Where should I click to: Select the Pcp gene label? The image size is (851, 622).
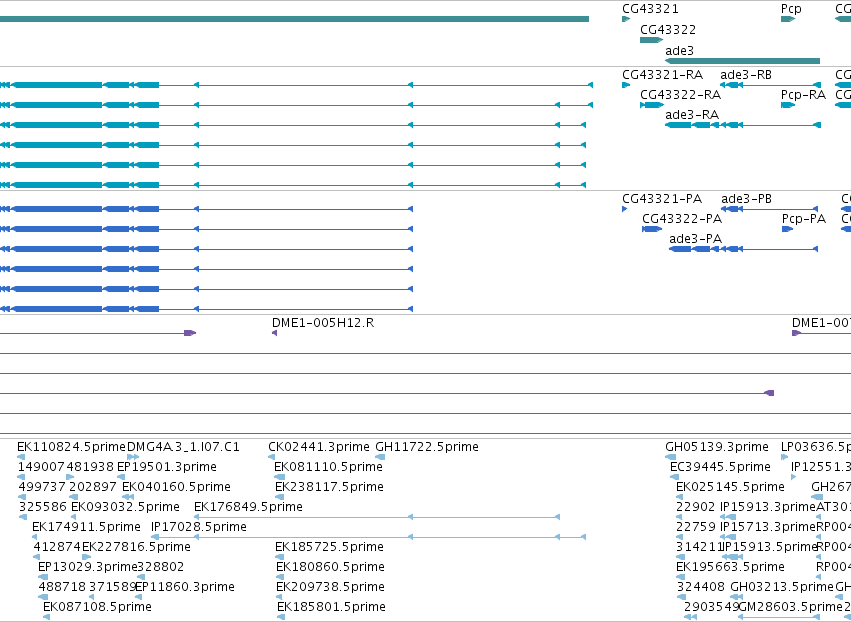tap(791, 9)
